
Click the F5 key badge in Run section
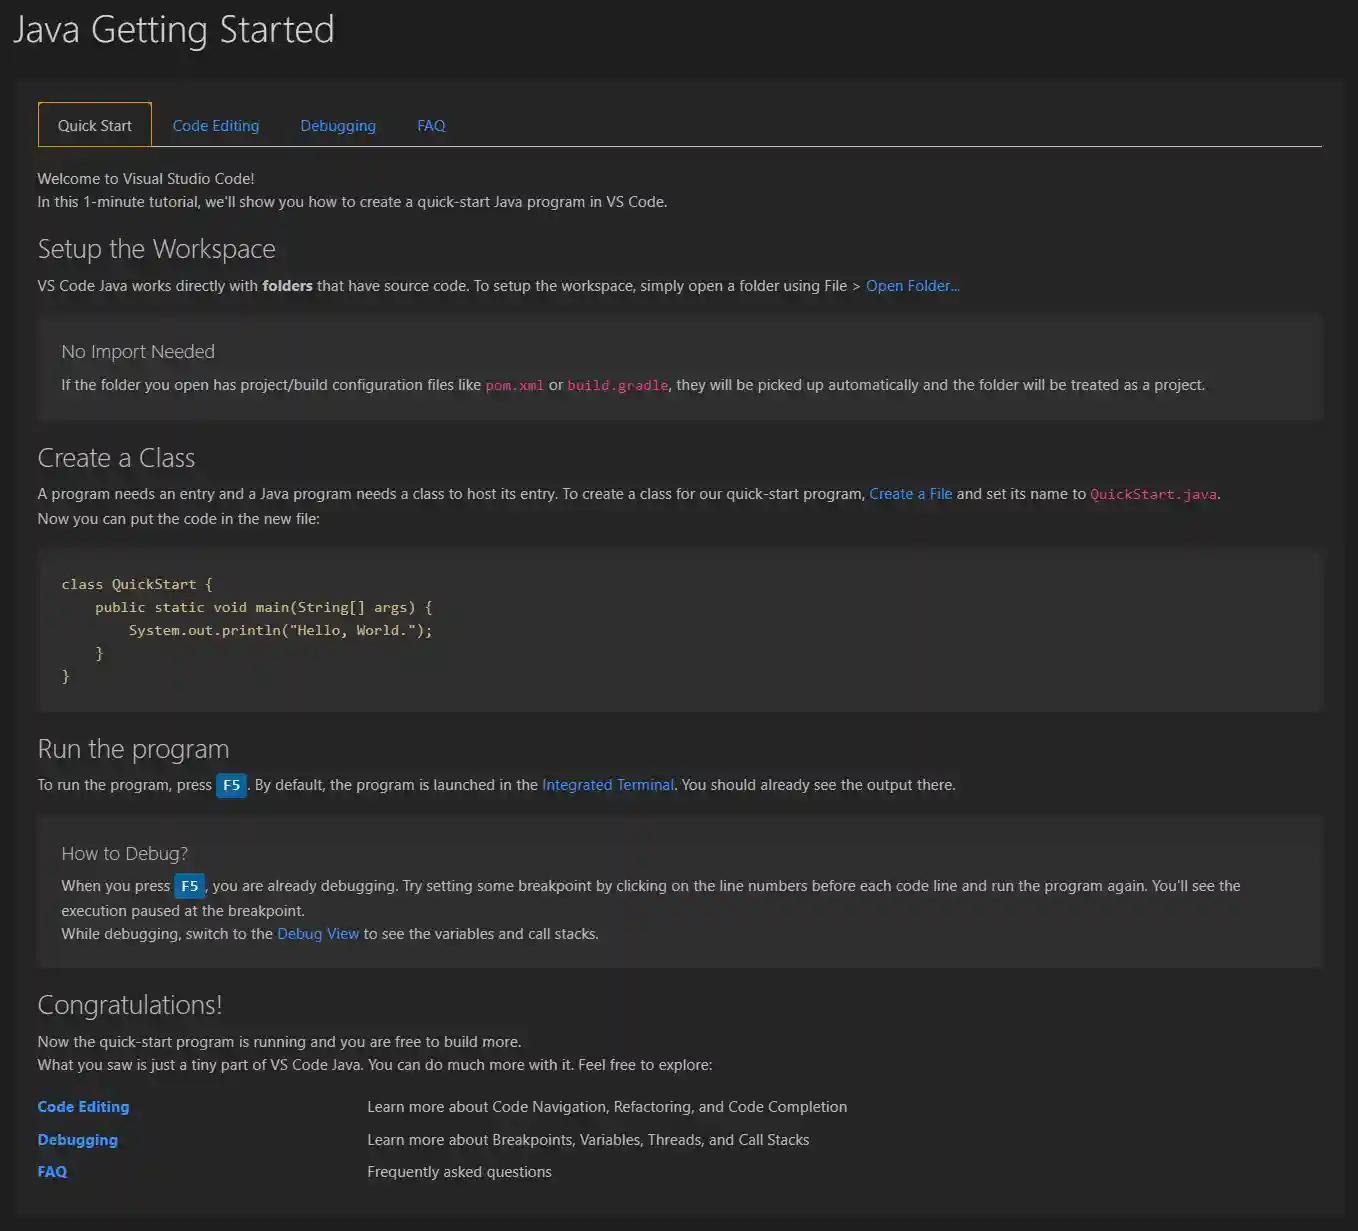231,784
